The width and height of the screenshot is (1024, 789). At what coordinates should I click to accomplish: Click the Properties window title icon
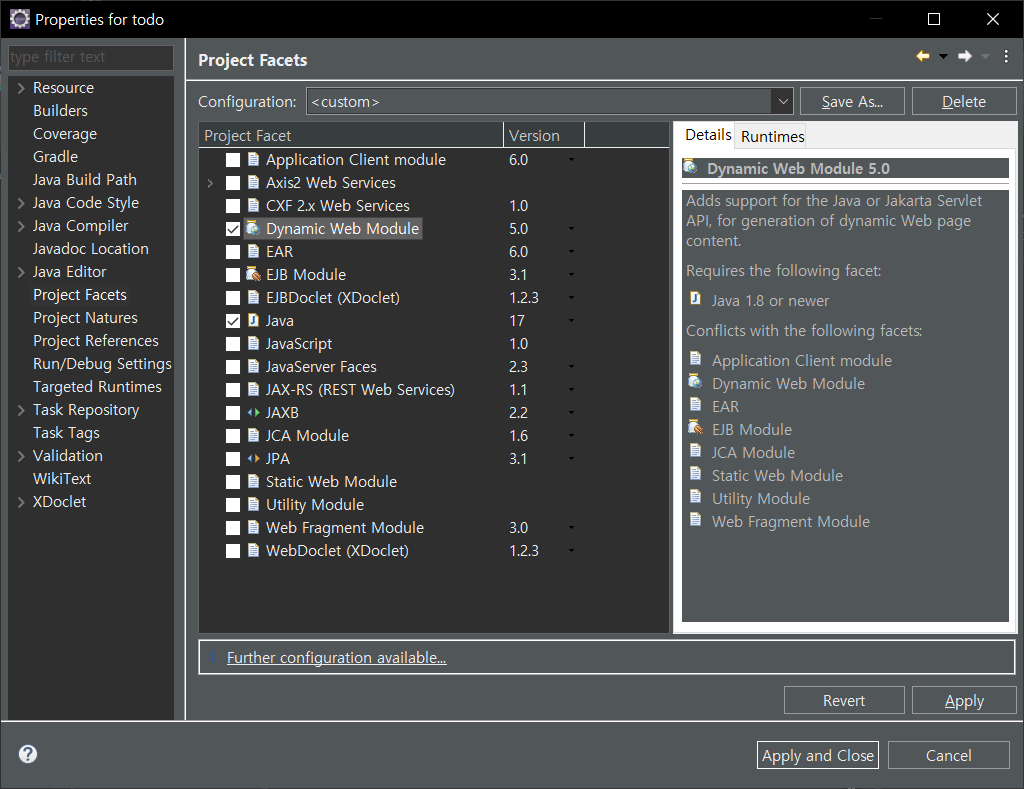pyautogui.click(x=20, y=19)
